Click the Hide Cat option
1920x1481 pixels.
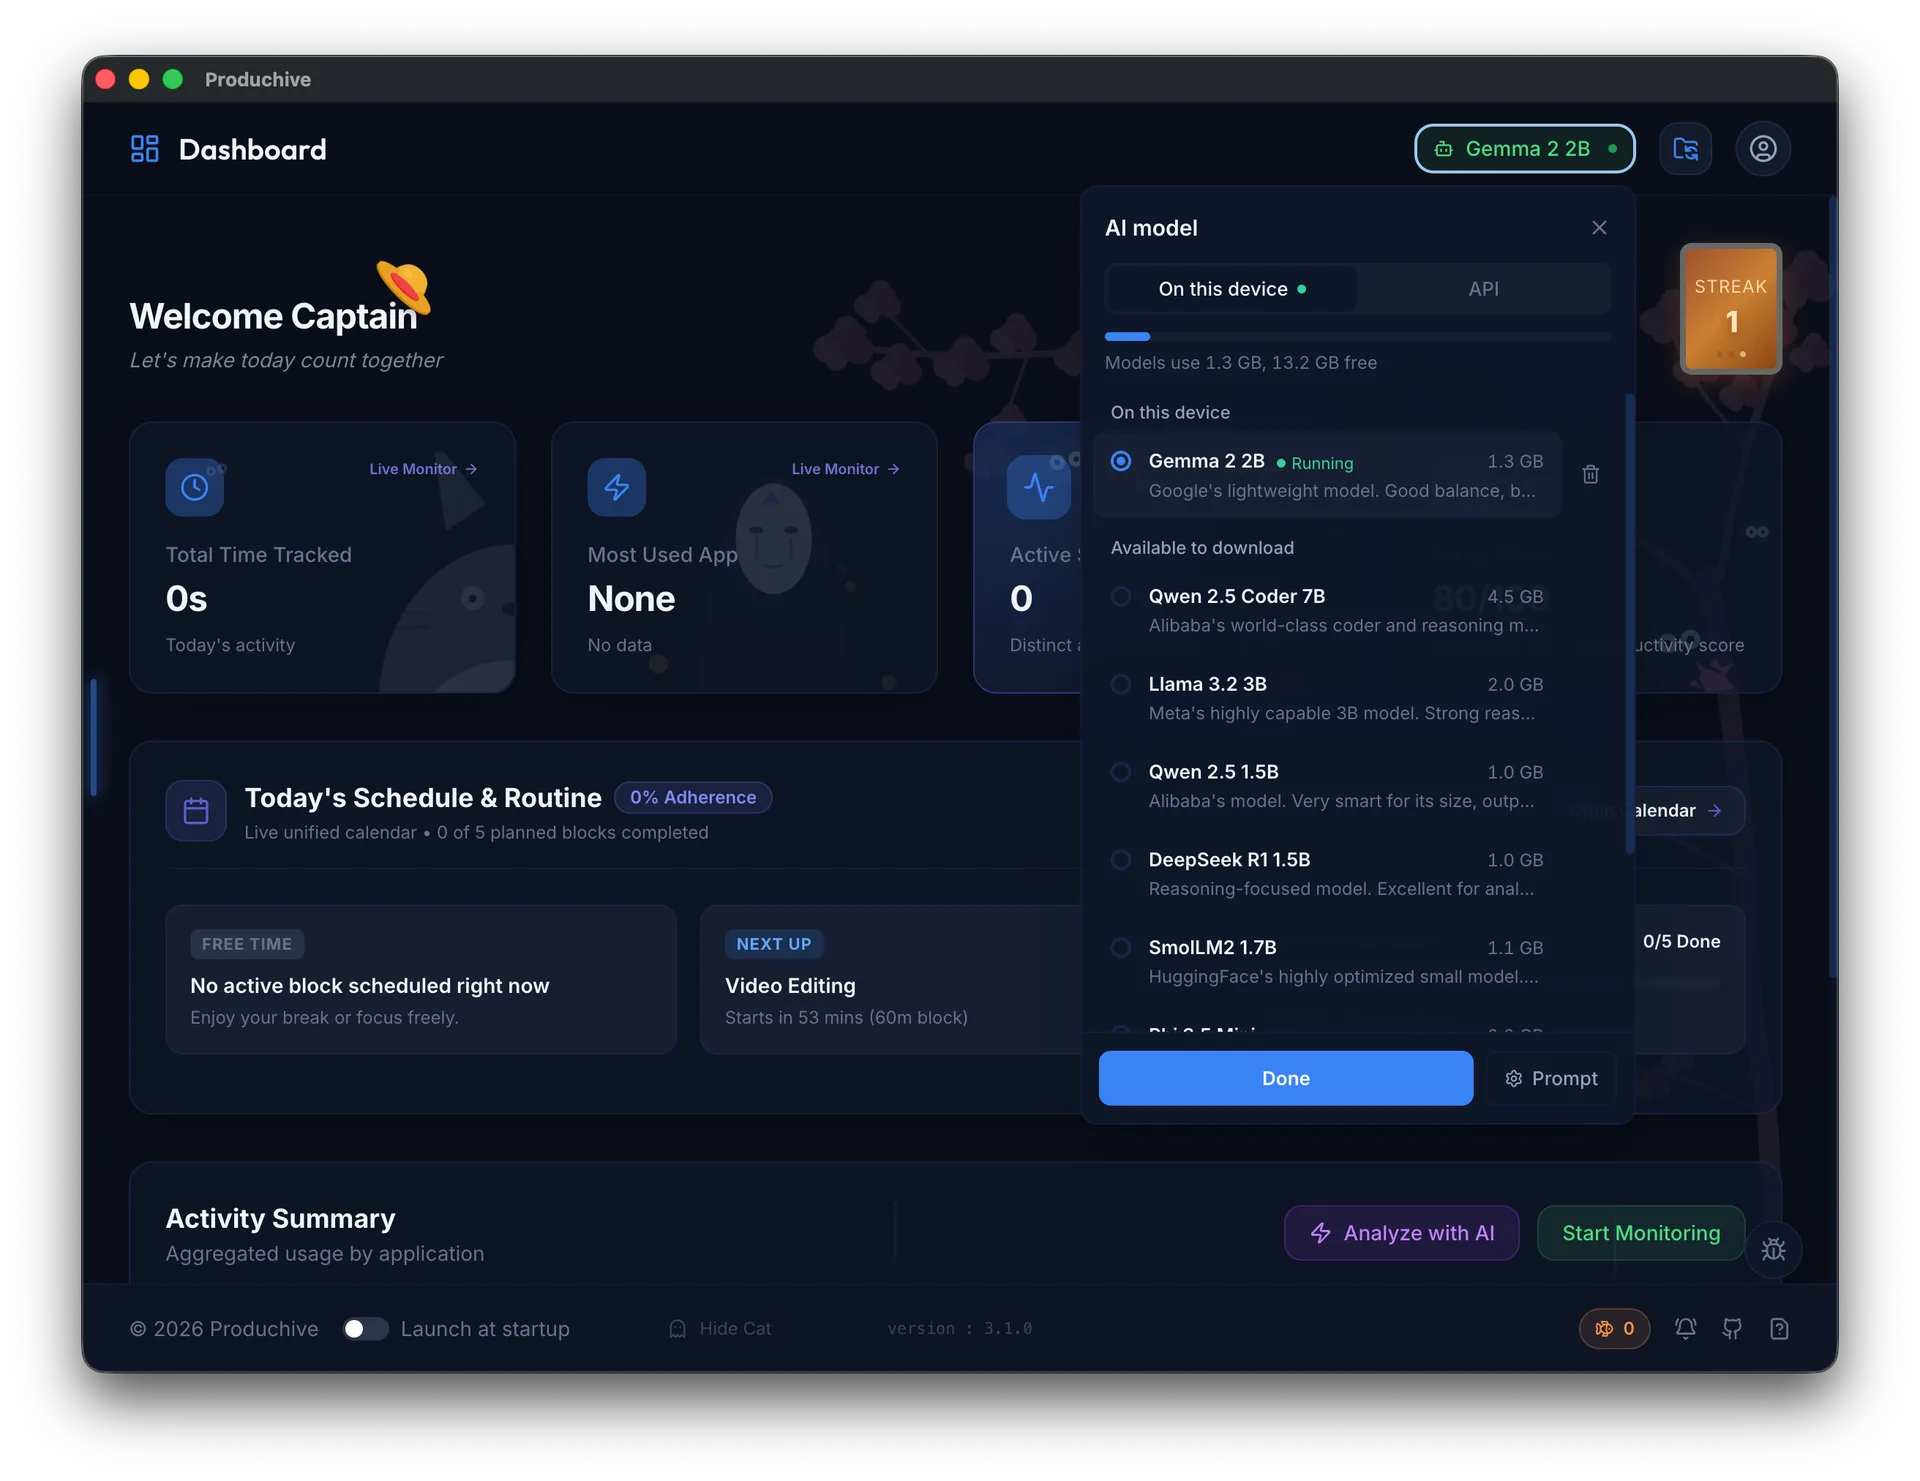point(720,1328)
